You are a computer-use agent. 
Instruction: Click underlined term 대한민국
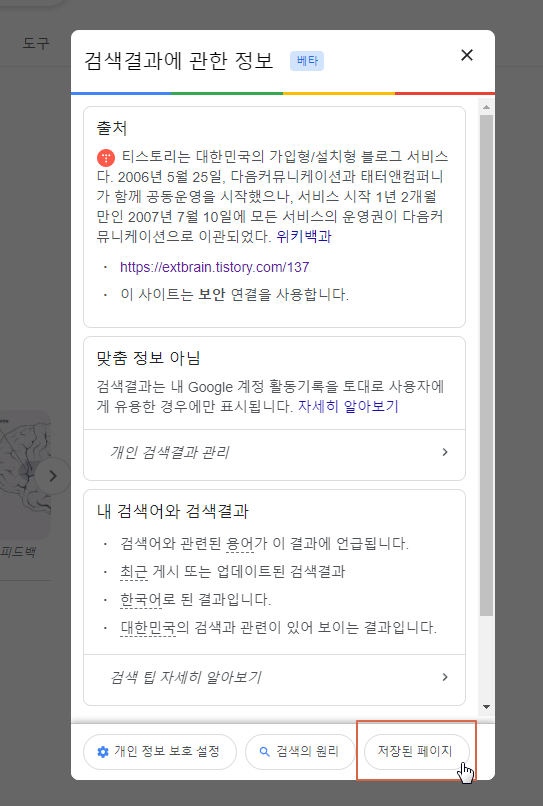[x=148, y=628]
